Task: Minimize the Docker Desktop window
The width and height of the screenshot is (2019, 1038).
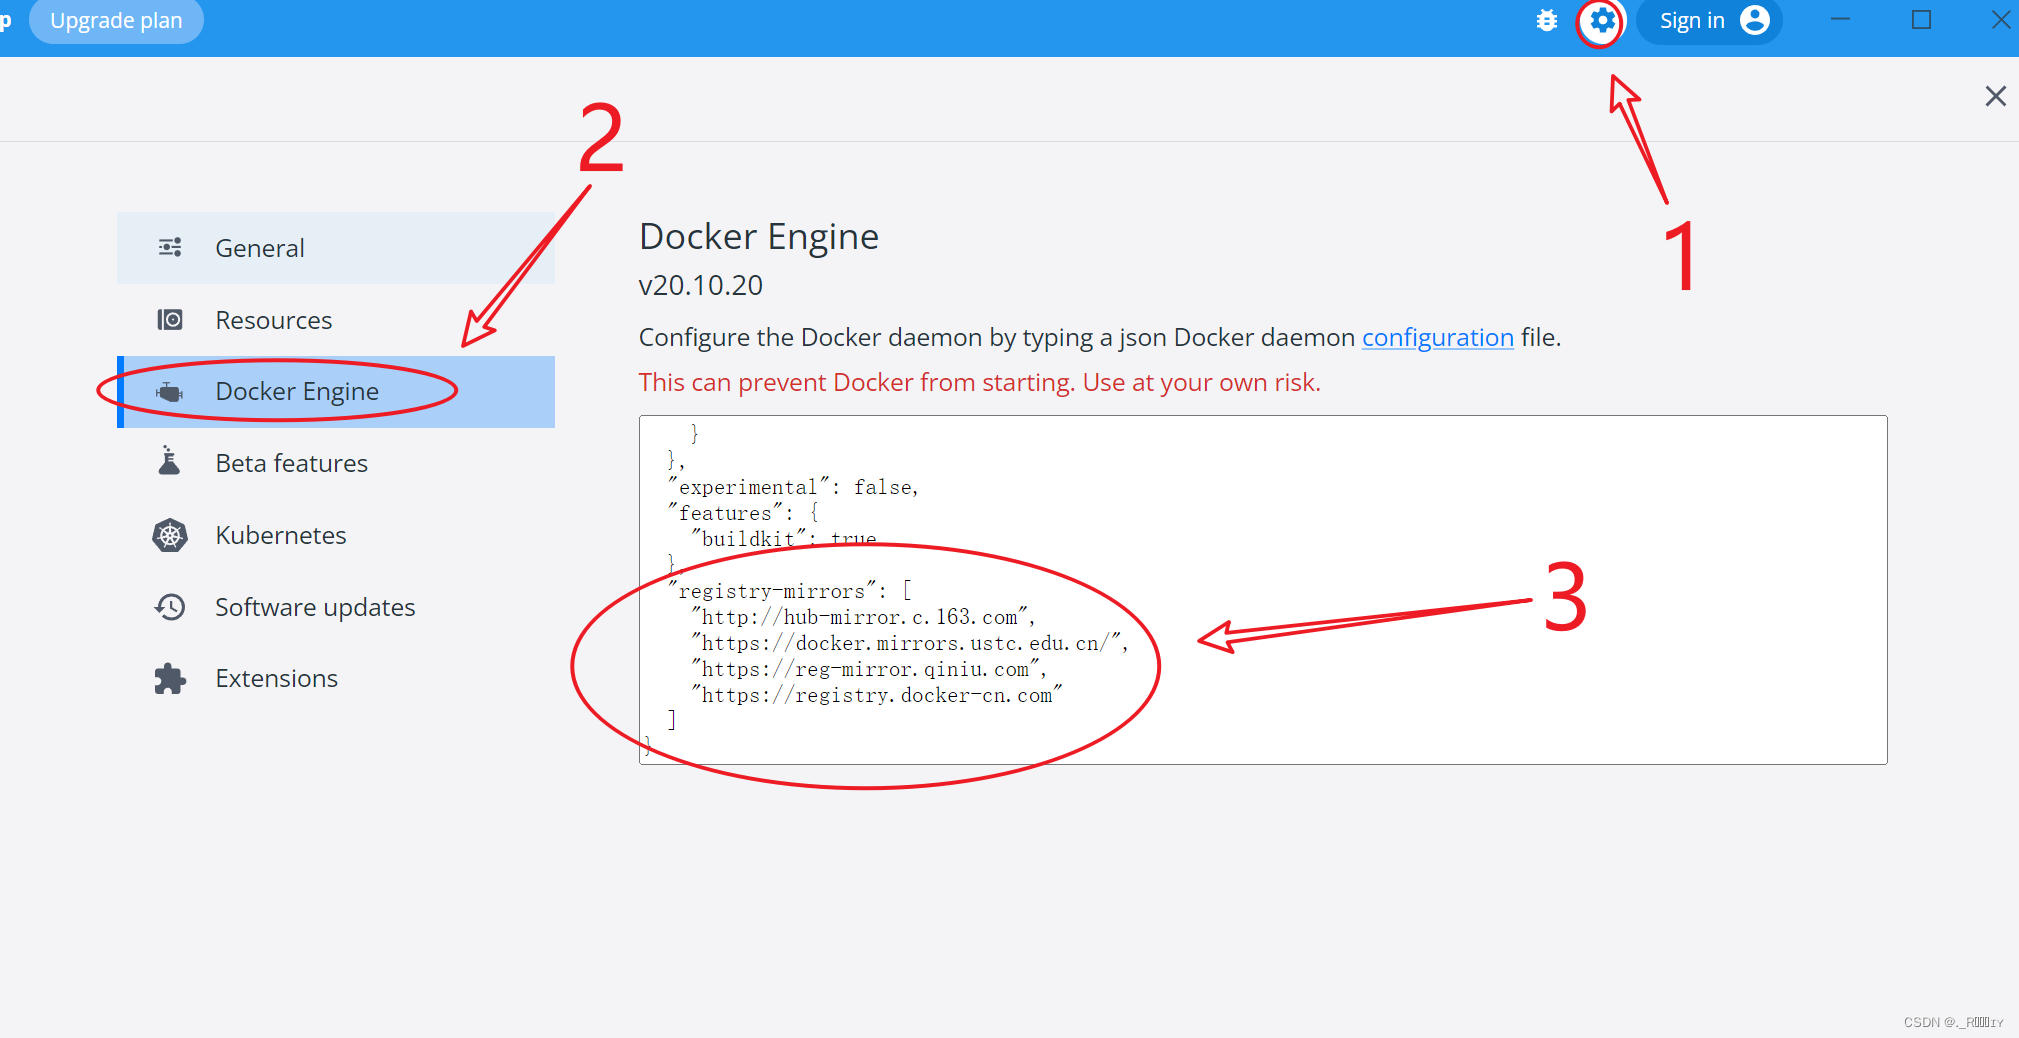Action: click(x=1840, y=20)
